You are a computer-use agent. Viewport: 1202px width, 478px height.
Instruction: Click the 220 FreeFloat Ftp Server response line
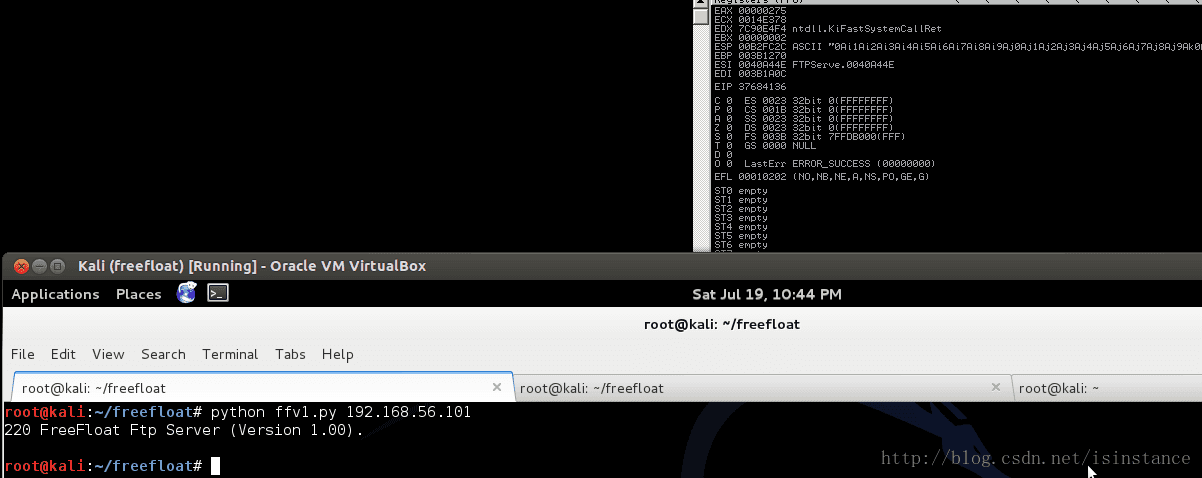[x=184, y=430]
